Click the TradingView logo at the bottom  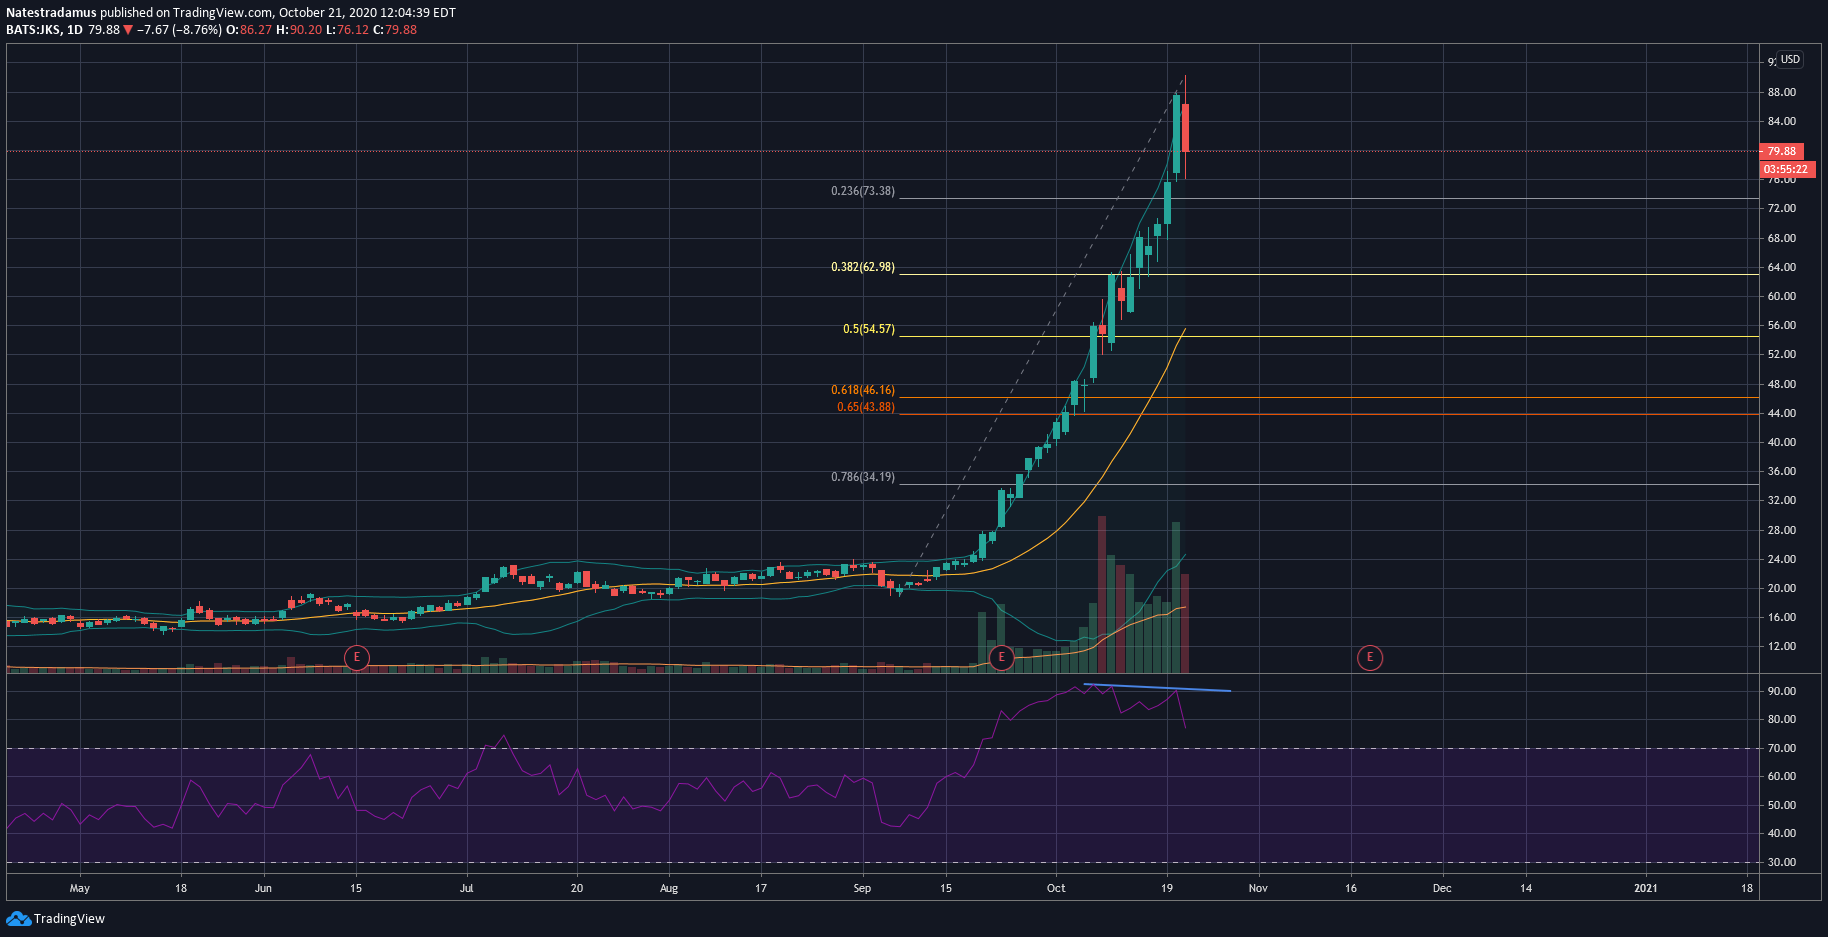click(x=56, y=918)
